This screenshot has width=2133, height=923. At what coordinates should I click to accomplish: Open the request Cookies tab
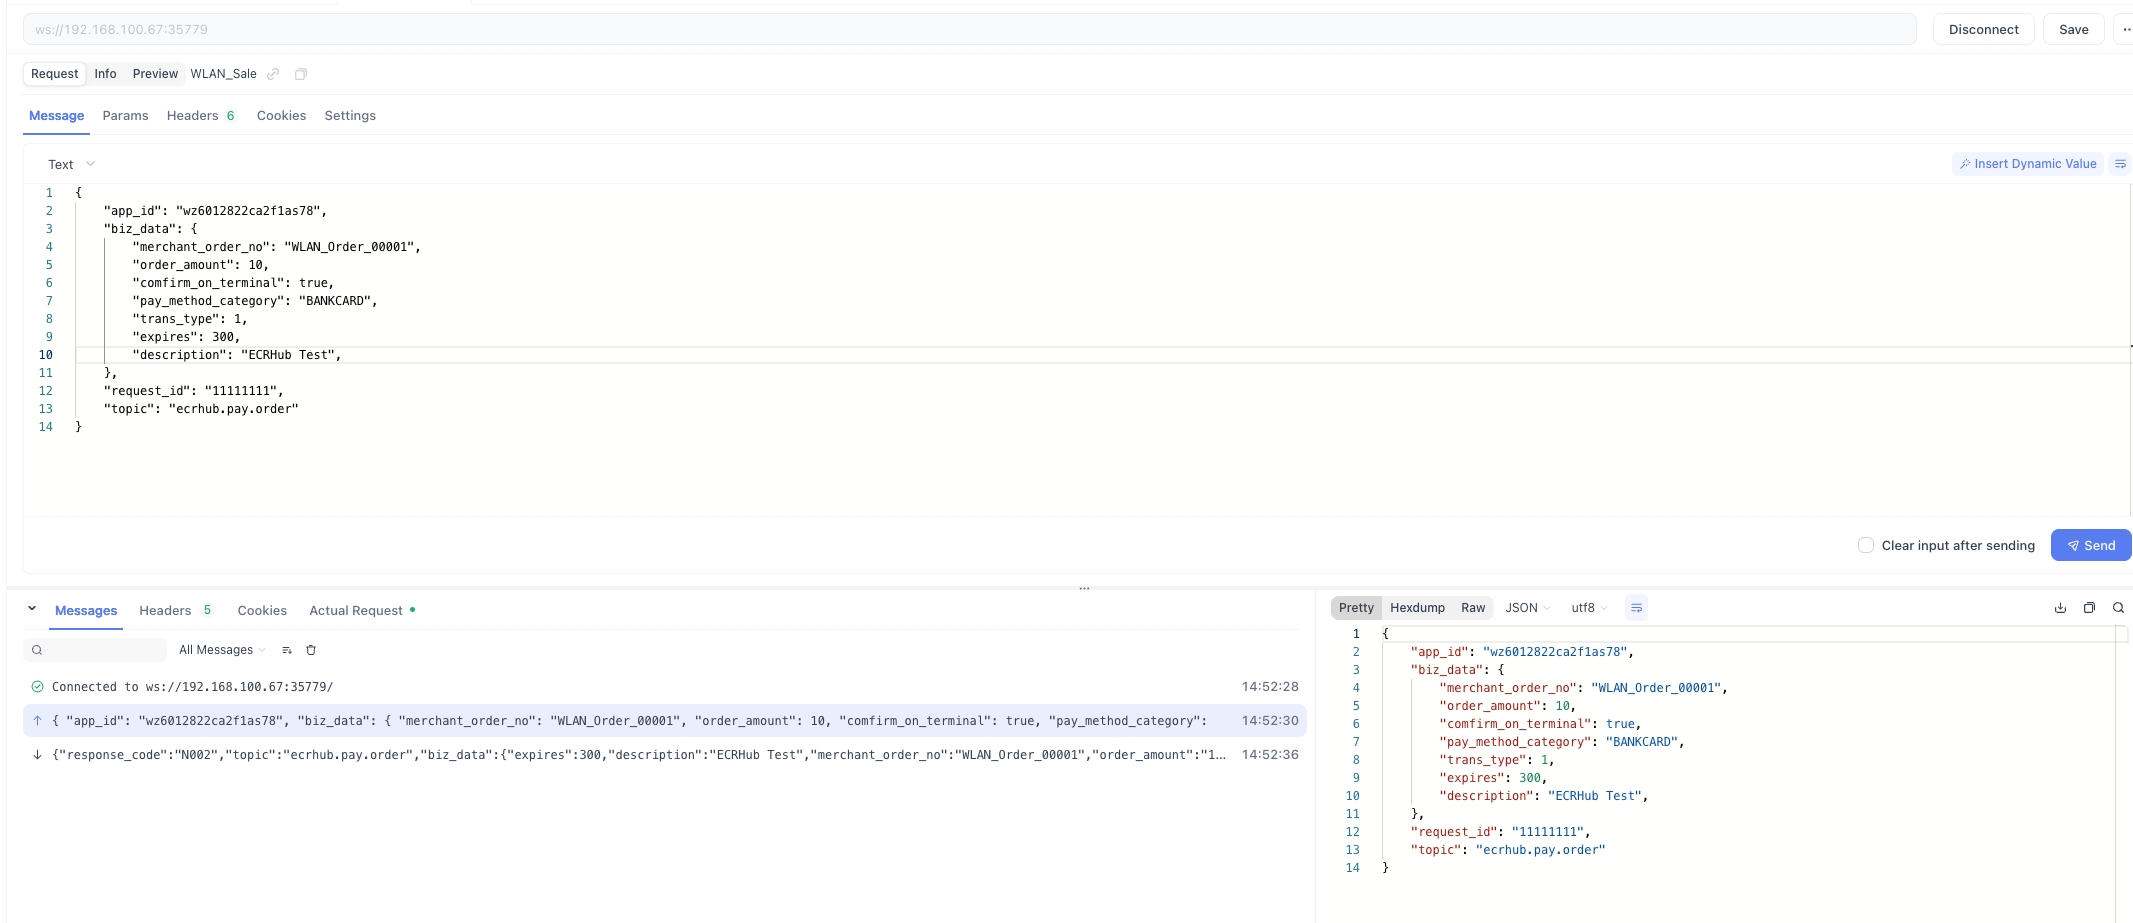pyautogui.click(x=281, y=116)
